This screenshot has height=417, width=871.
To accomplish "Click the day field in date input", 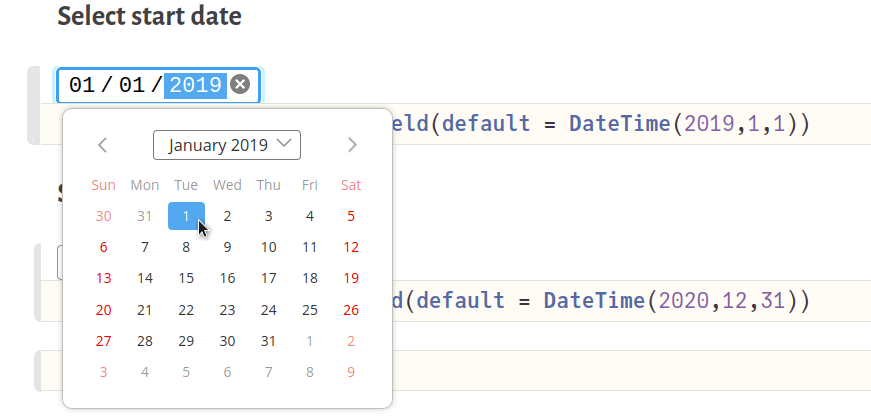I will (132, 85).
